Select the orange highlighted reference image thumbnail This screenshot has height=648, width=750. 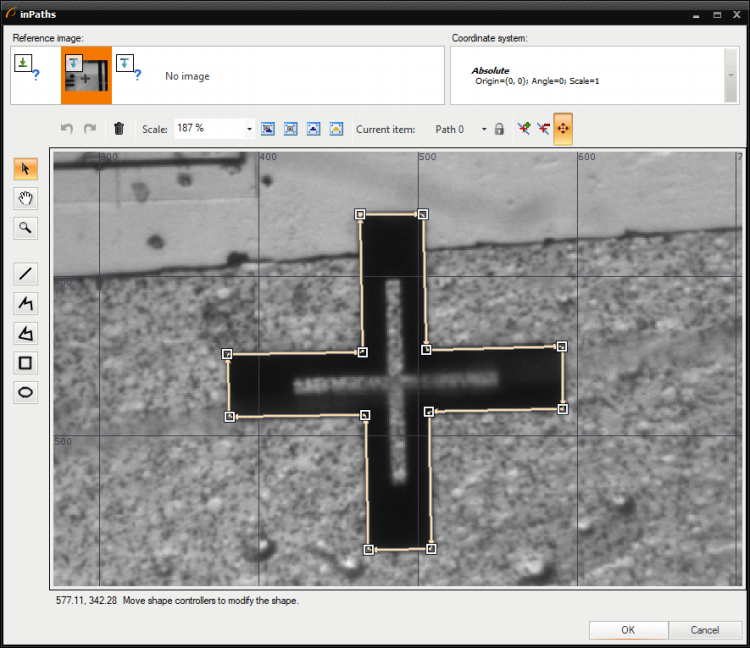coord(86,75)
